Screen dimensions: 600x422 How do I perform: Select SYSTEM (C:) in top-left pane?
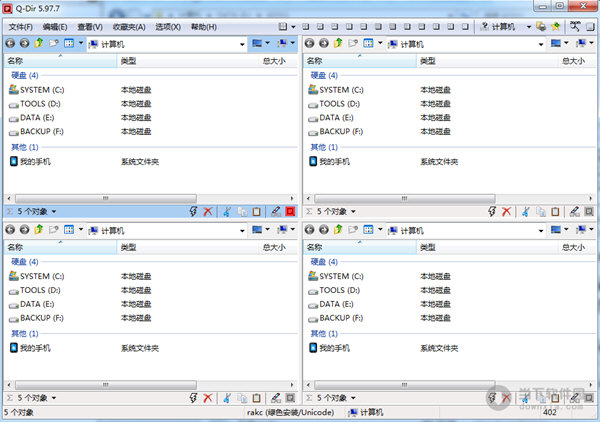point(36,90)
